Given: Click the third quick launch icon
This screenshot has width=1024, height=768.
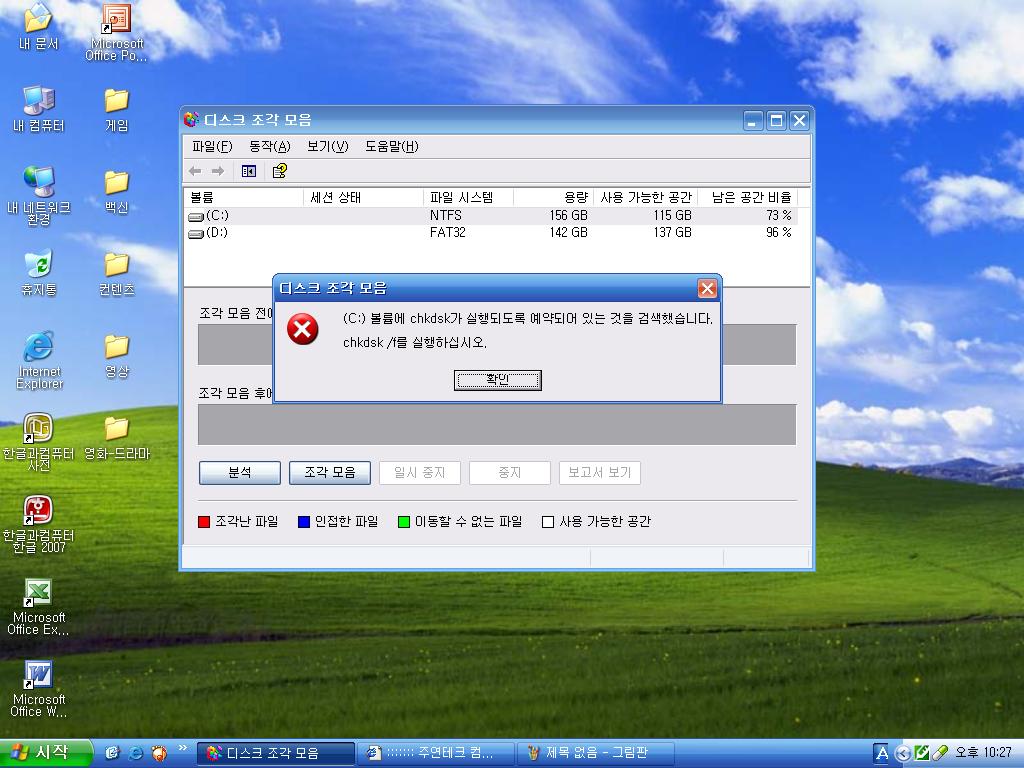Looking at the screenshot, I should click(159, 753).
